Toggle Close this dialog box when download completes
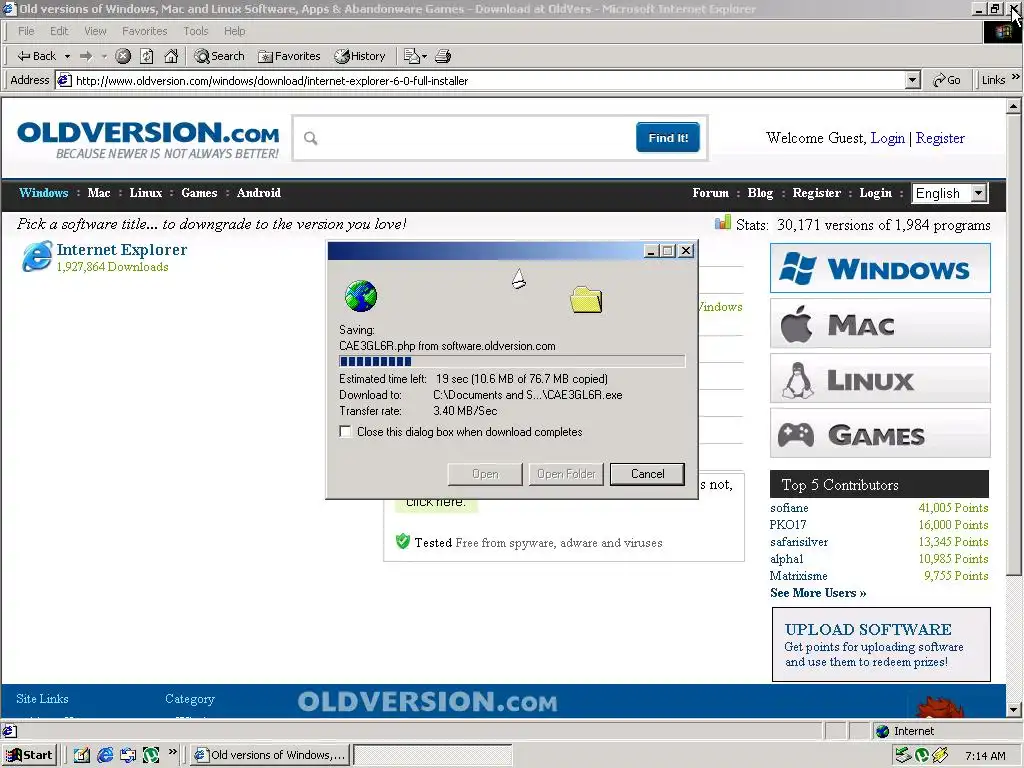The width and height of the screenshot is (1024, 768). coord(345,432)
